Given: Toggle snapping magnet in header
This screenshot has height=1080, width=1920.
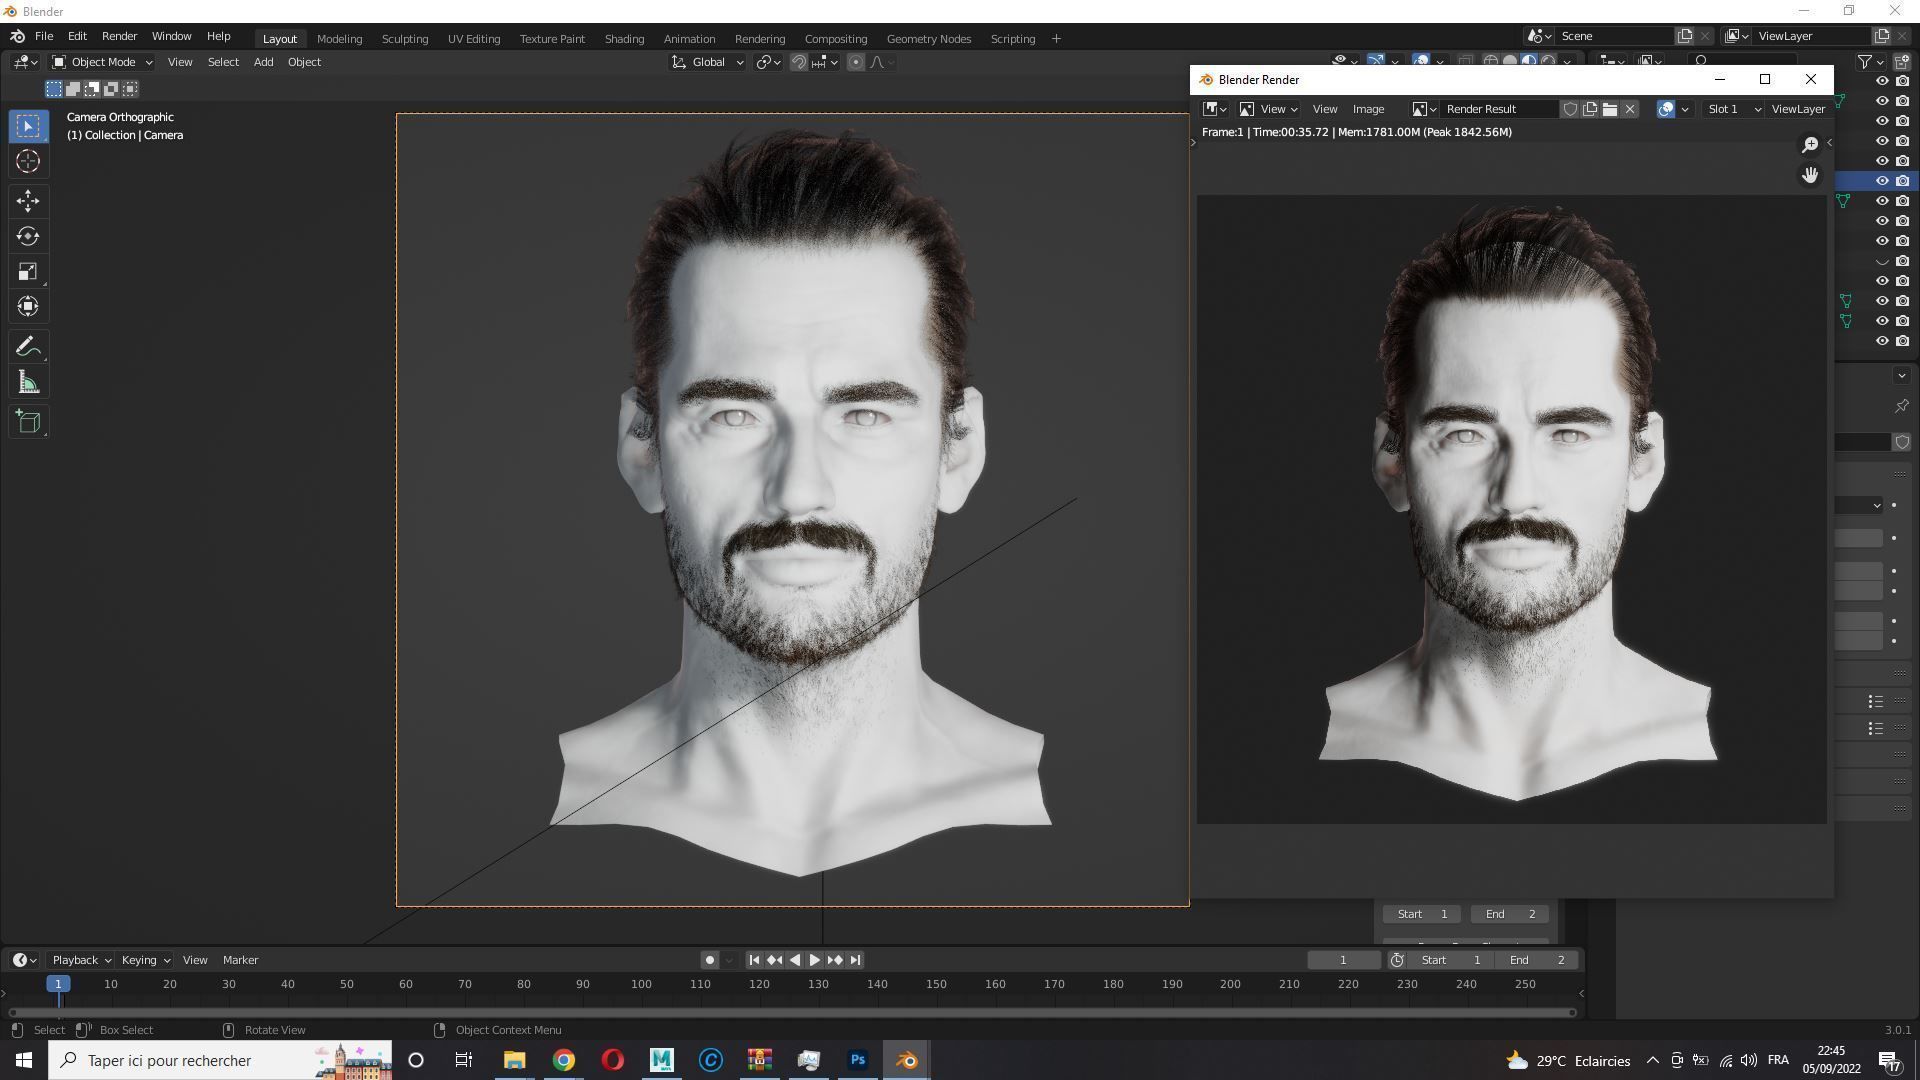Looking at the screenshot, I should pyautogui.click(x=798, y=62).
